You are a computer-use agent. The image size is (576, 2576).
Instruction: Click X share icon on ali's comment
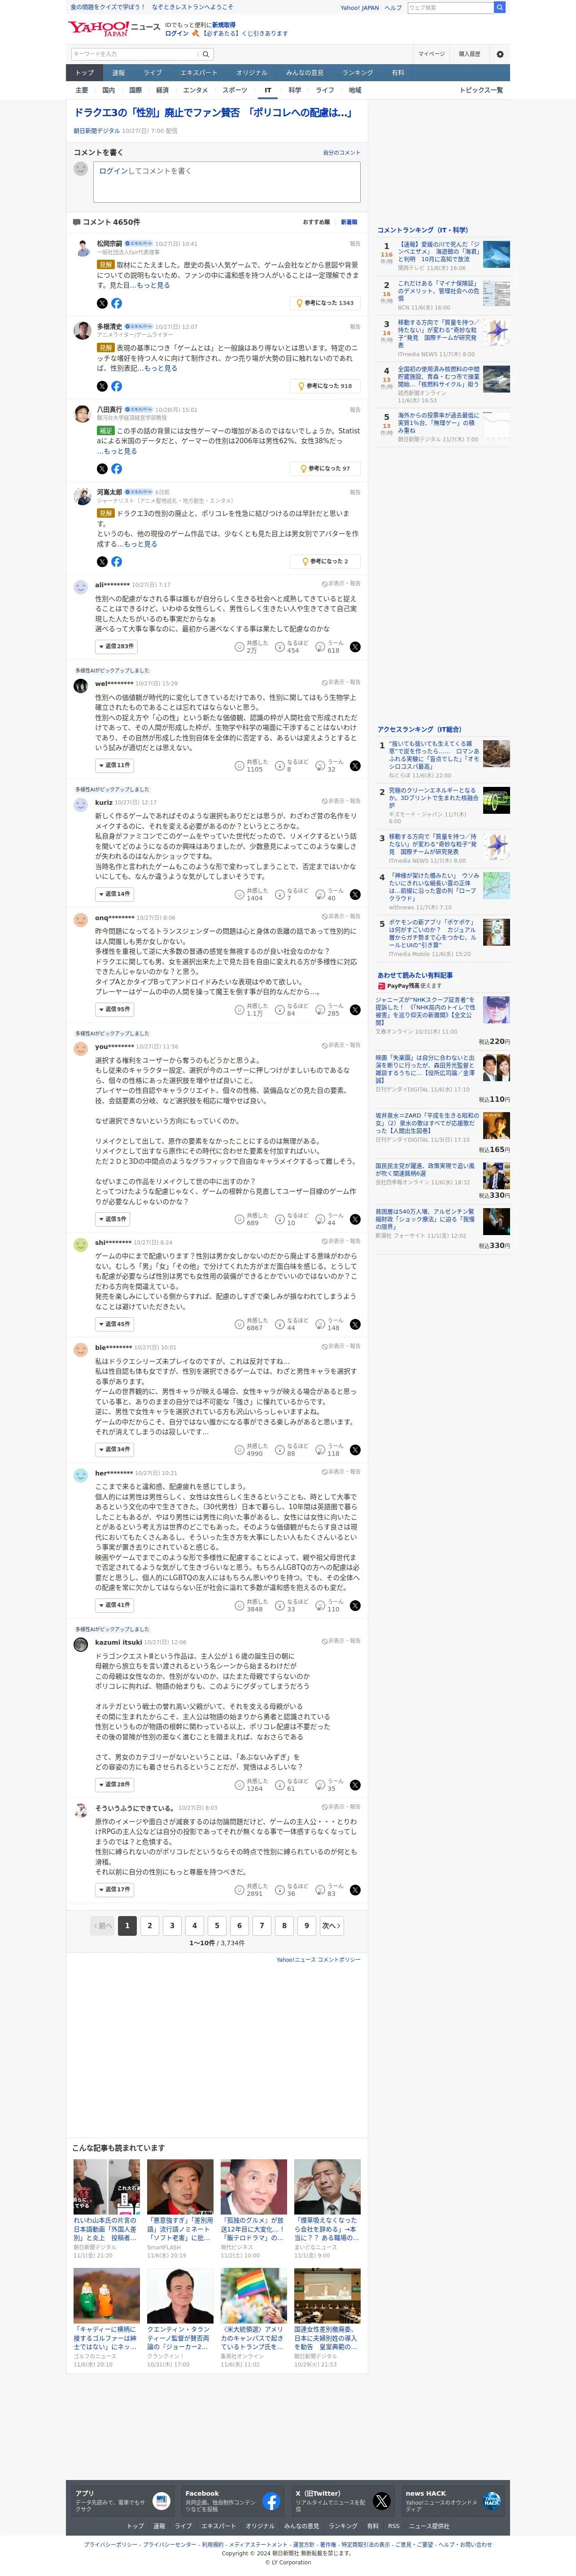point(355,647)
